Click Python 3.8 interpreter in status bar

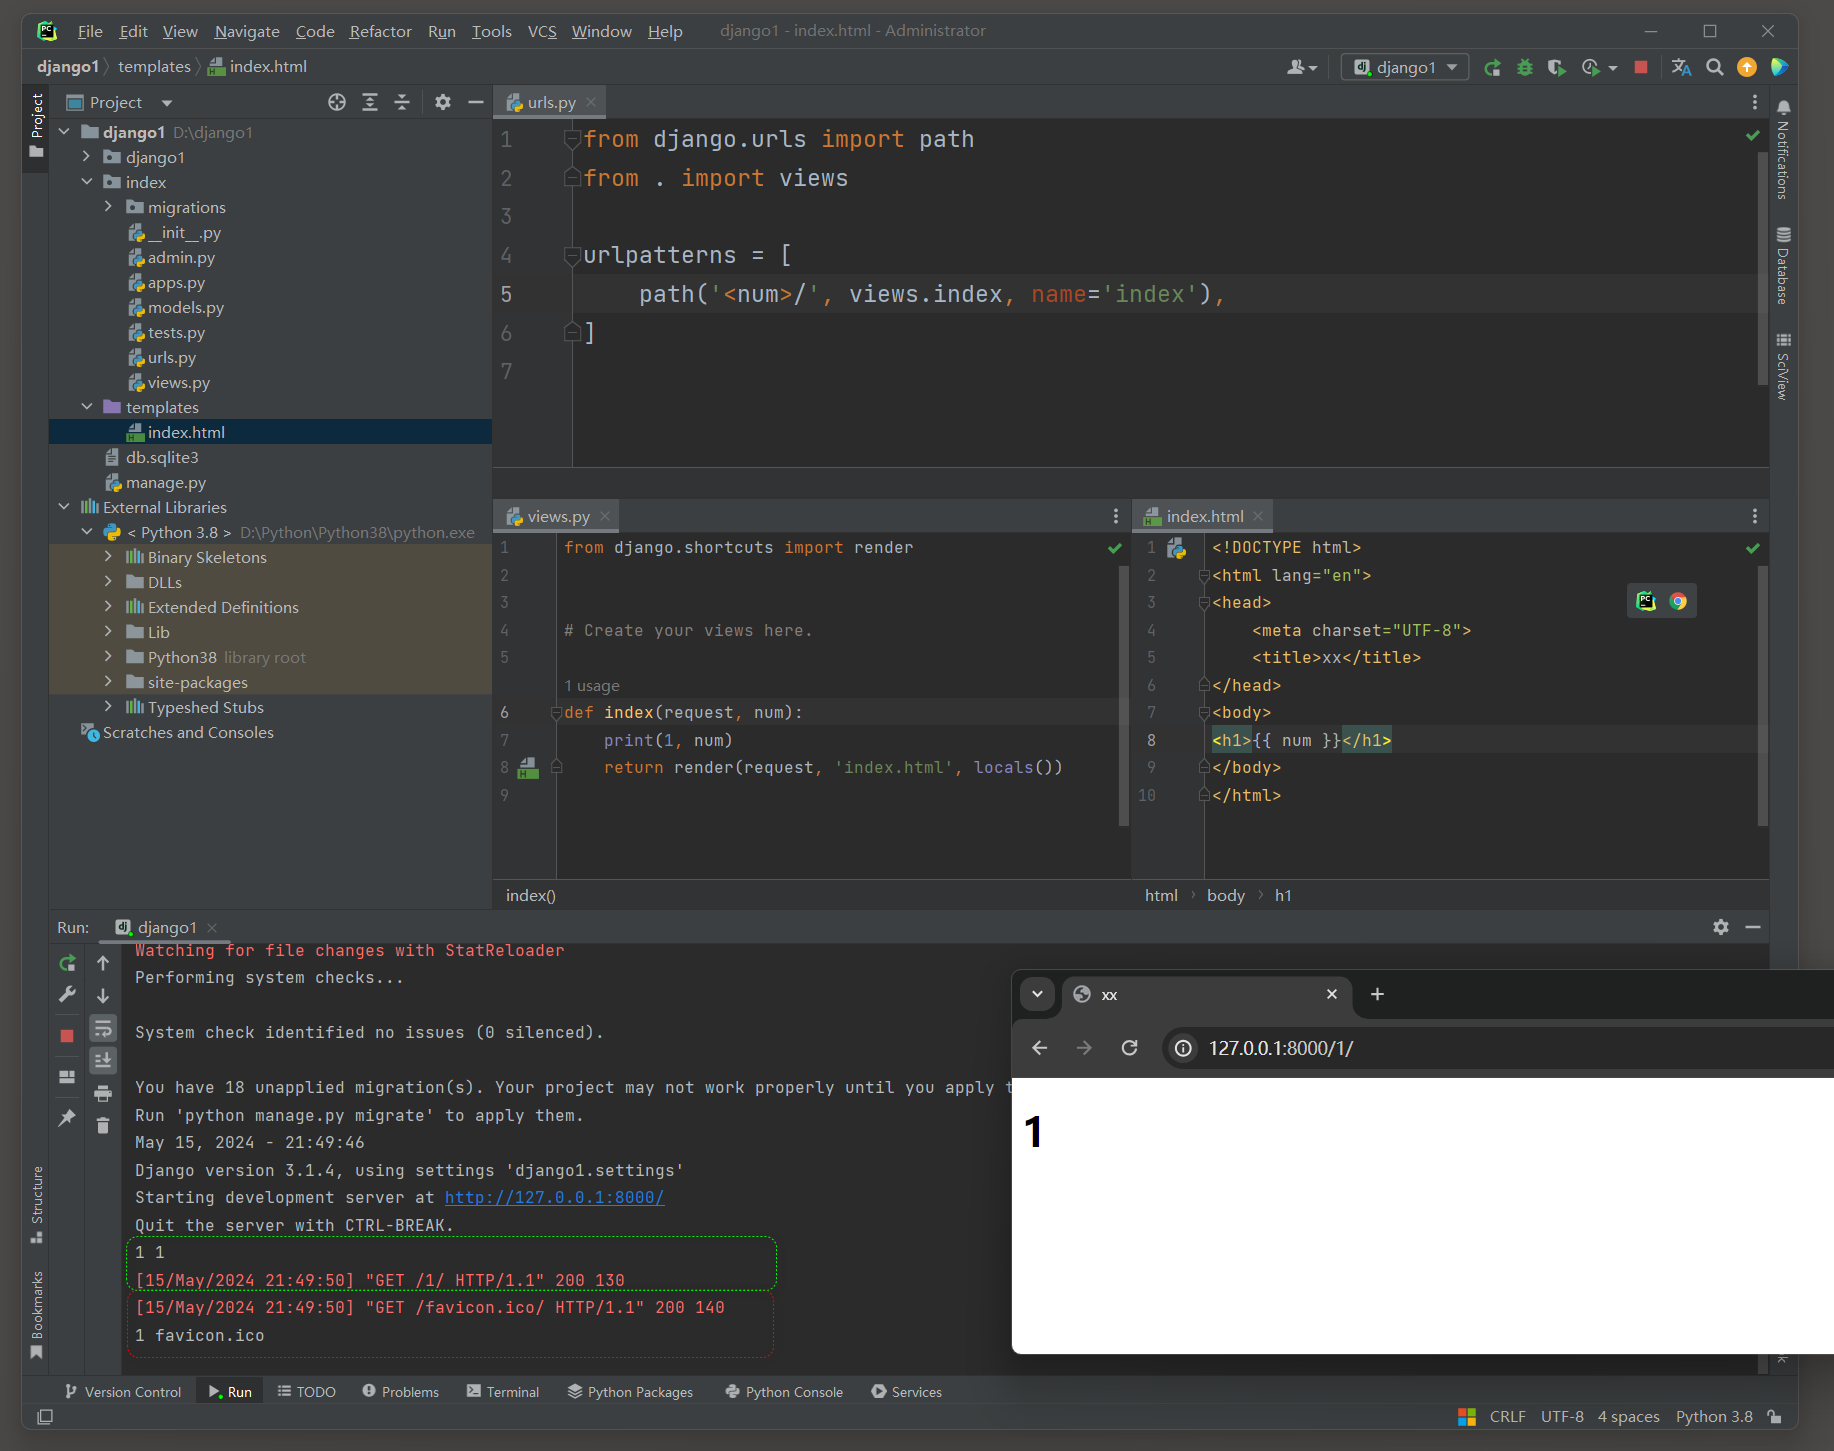1714,1417
